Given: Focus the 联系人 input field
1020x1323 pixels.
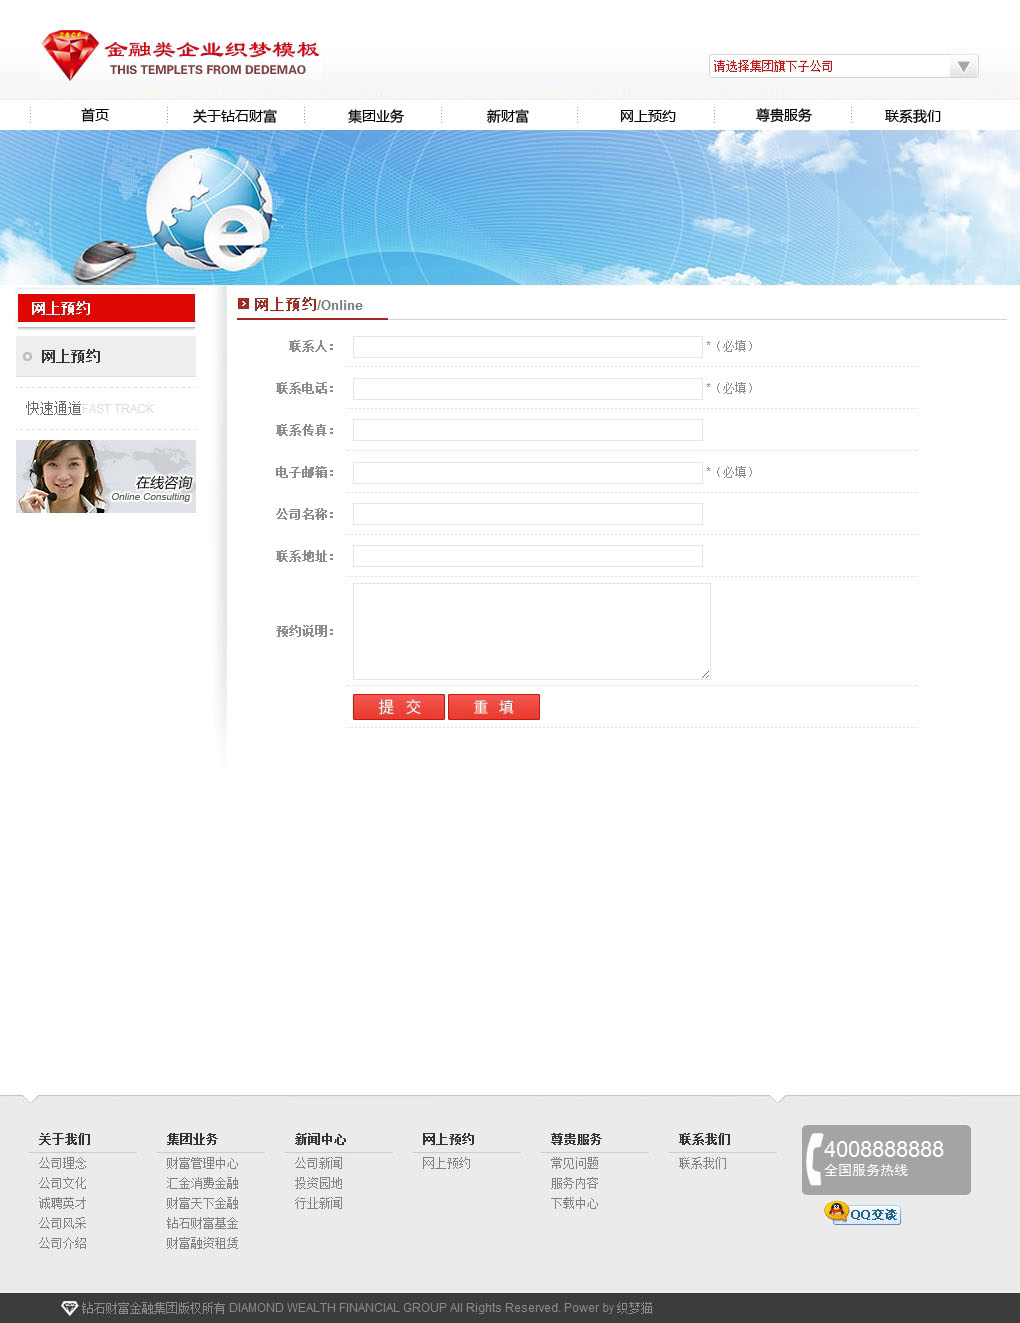Looking at the screenshot, I should tap(527, 347).
